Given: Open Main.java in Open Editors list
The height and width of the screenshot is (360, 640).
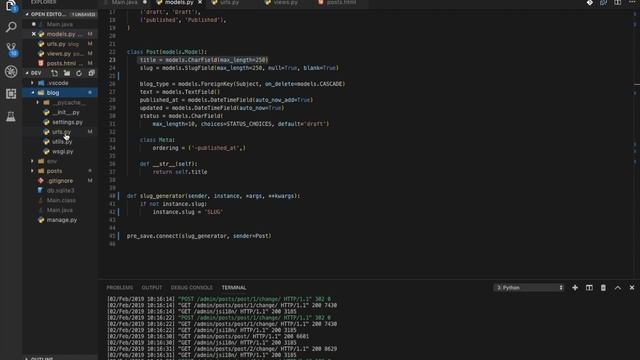Looking at the screenshot, I should pos(60,24).
